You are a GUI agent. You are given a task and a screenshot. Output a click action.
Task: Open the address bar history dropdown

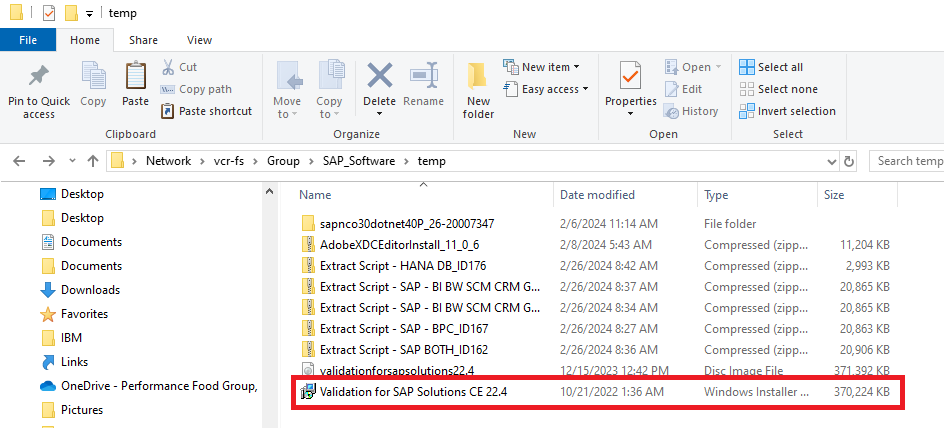[832, 161]
